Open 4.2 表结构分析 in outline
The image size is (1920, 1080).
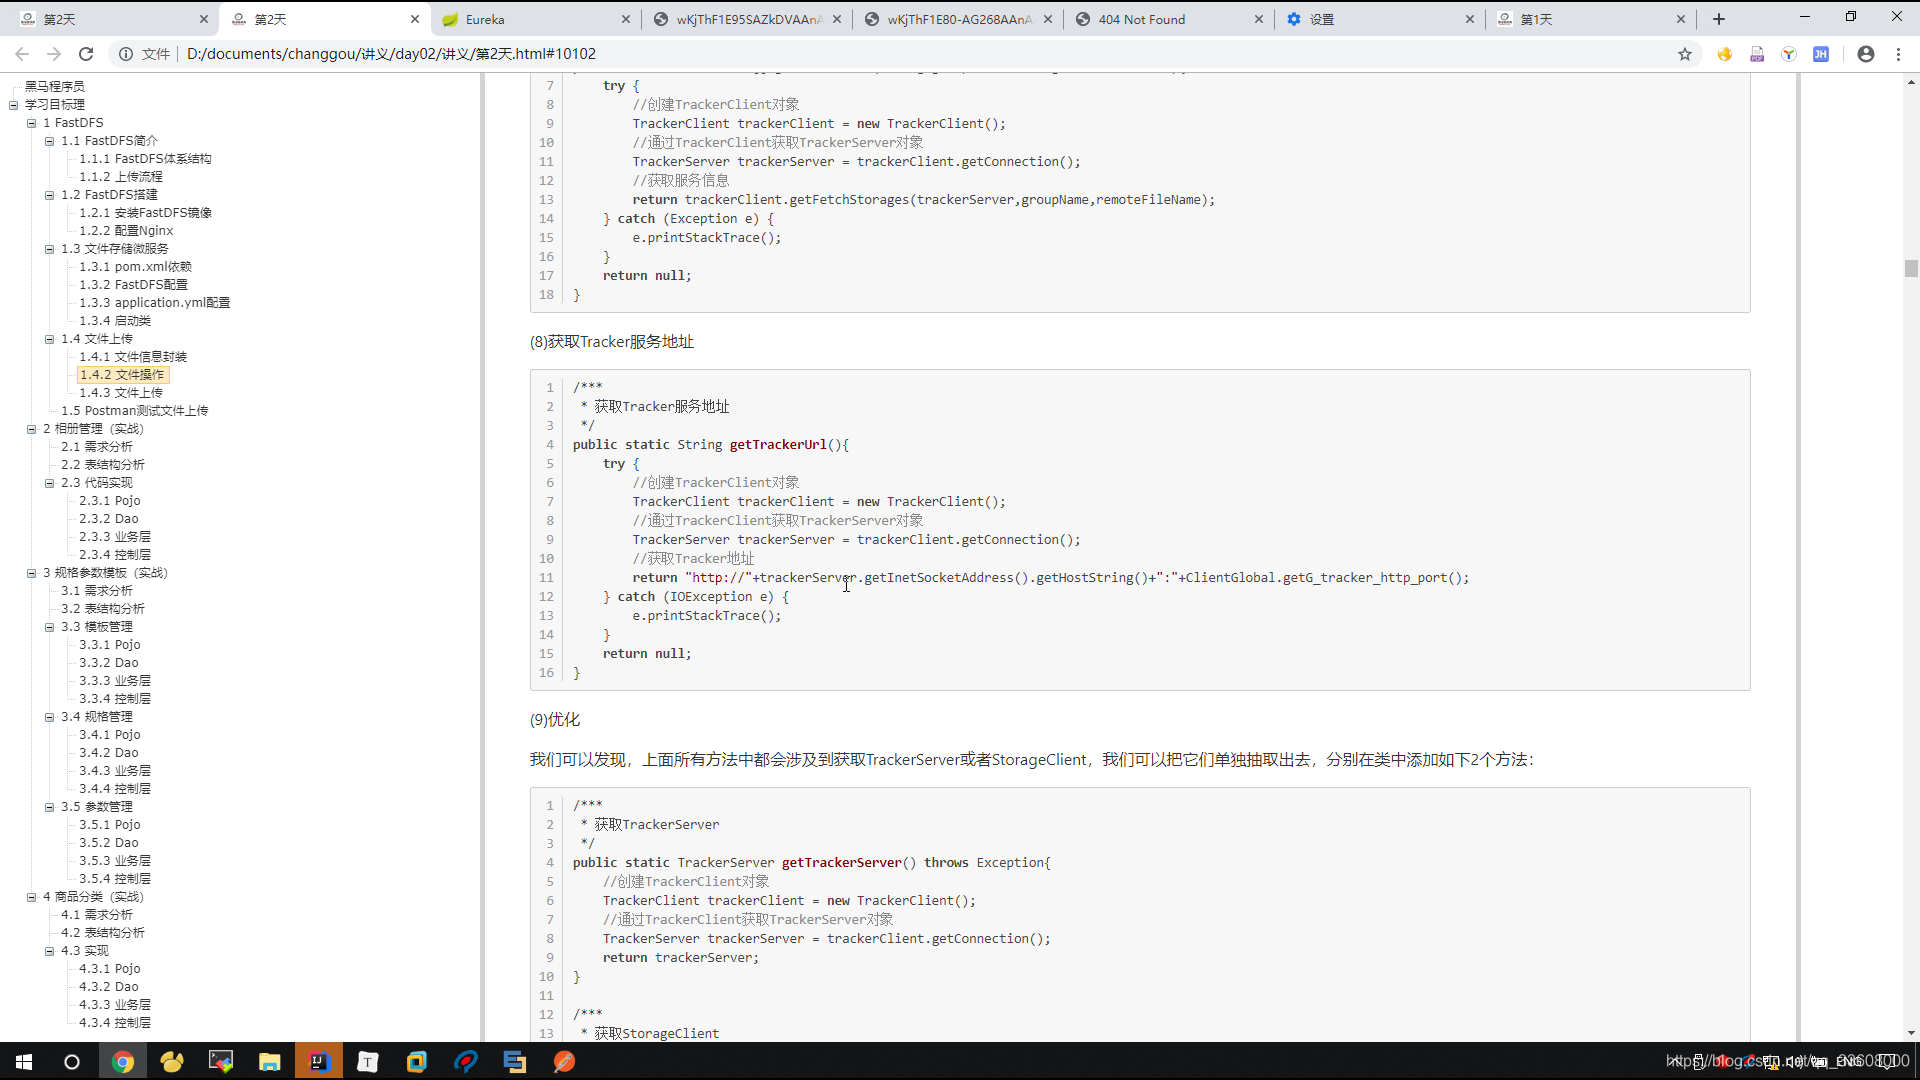(x=102, y=933)
